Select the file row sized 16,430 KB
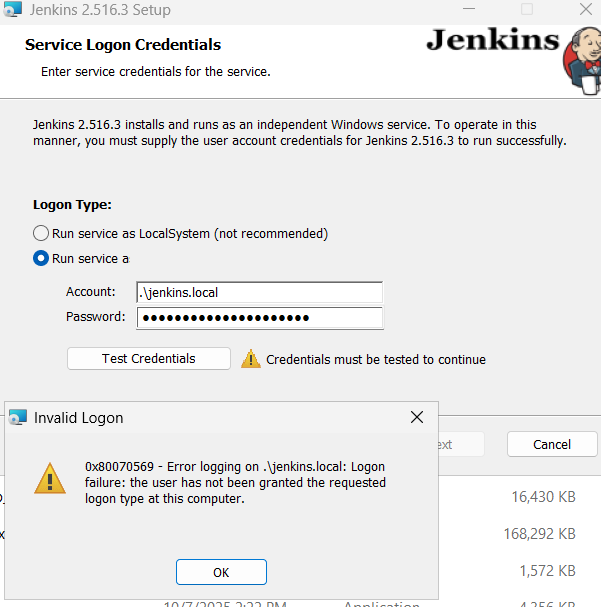Viewport: 601px width, 607px height. [542, 496]
